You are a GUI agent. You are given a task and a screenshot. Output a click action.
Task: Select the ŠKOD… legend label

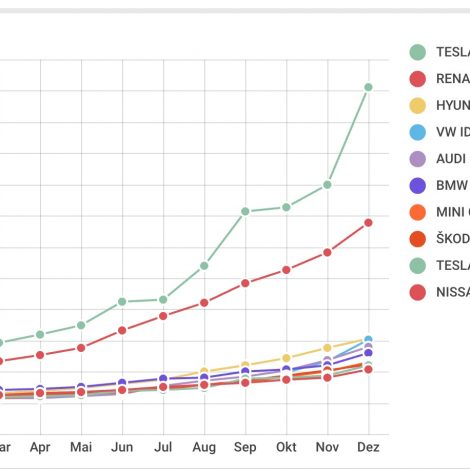coord(453,239)
